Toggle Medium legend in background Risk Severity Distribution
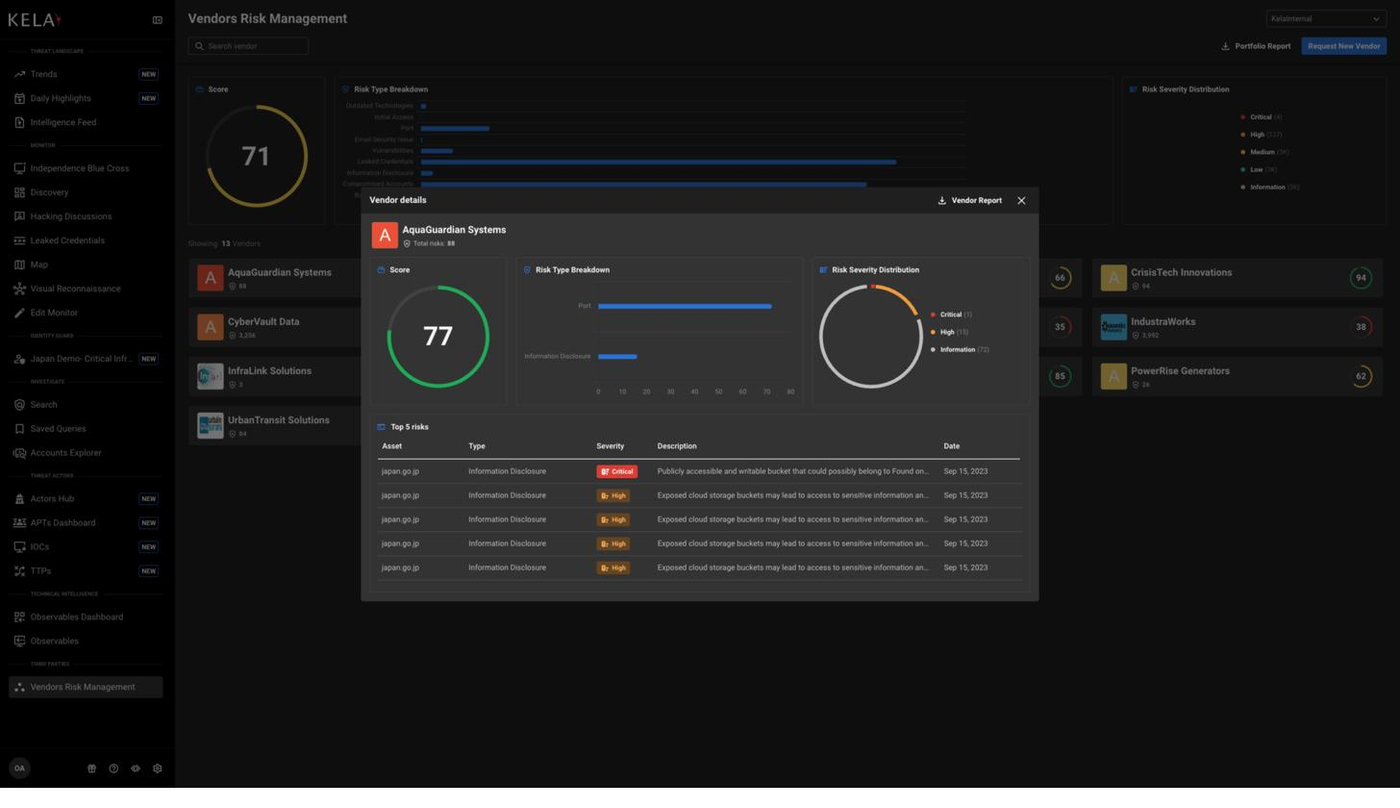The image size is (1400, 808). (1265, 152)
